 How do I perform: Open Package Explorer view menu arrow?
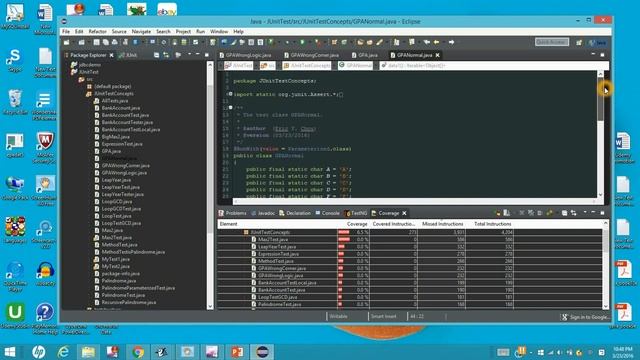click(x=189, y=55)
